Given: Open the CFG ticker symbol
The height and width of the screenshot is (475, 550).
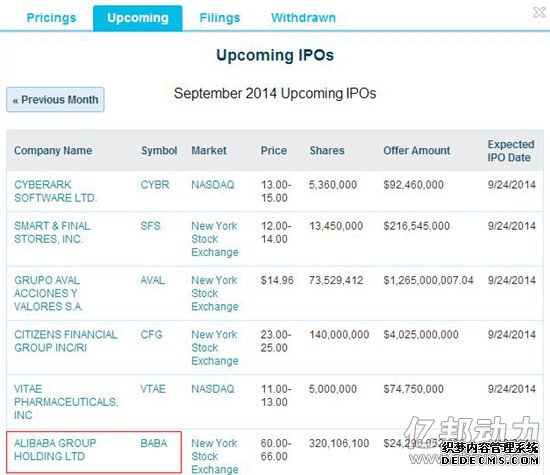Looking at the screenshot, I should point(151,335).
